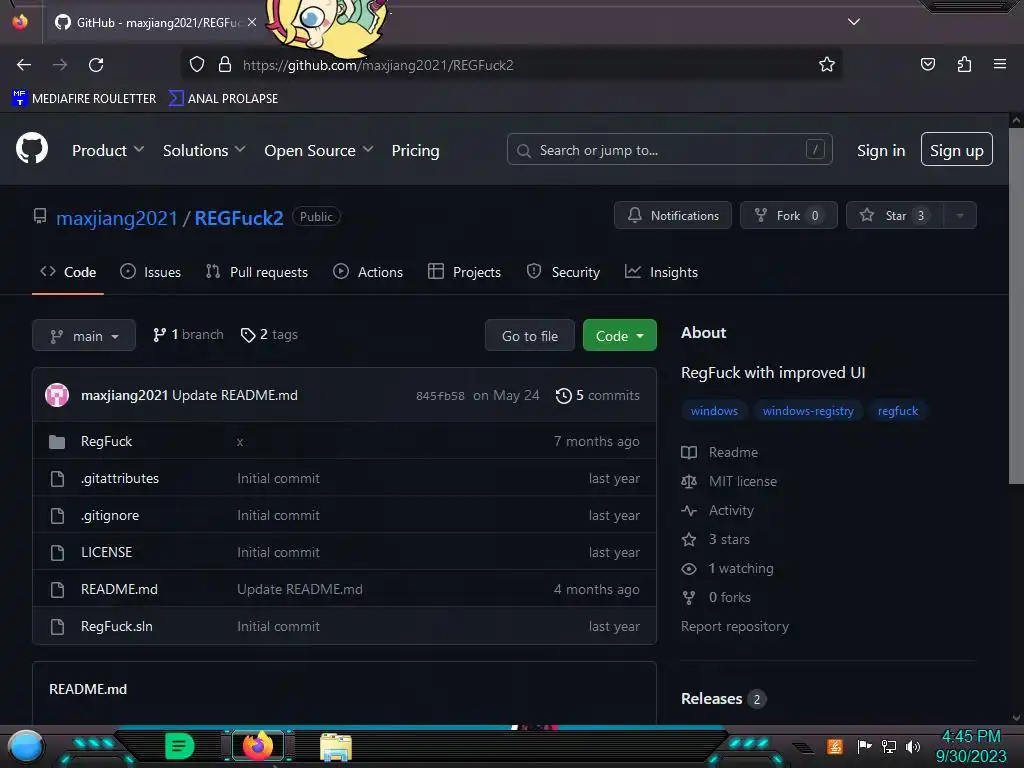Open the Activity link in About
The height and width of the screenshot is (768, 1024).
point(718,510)
